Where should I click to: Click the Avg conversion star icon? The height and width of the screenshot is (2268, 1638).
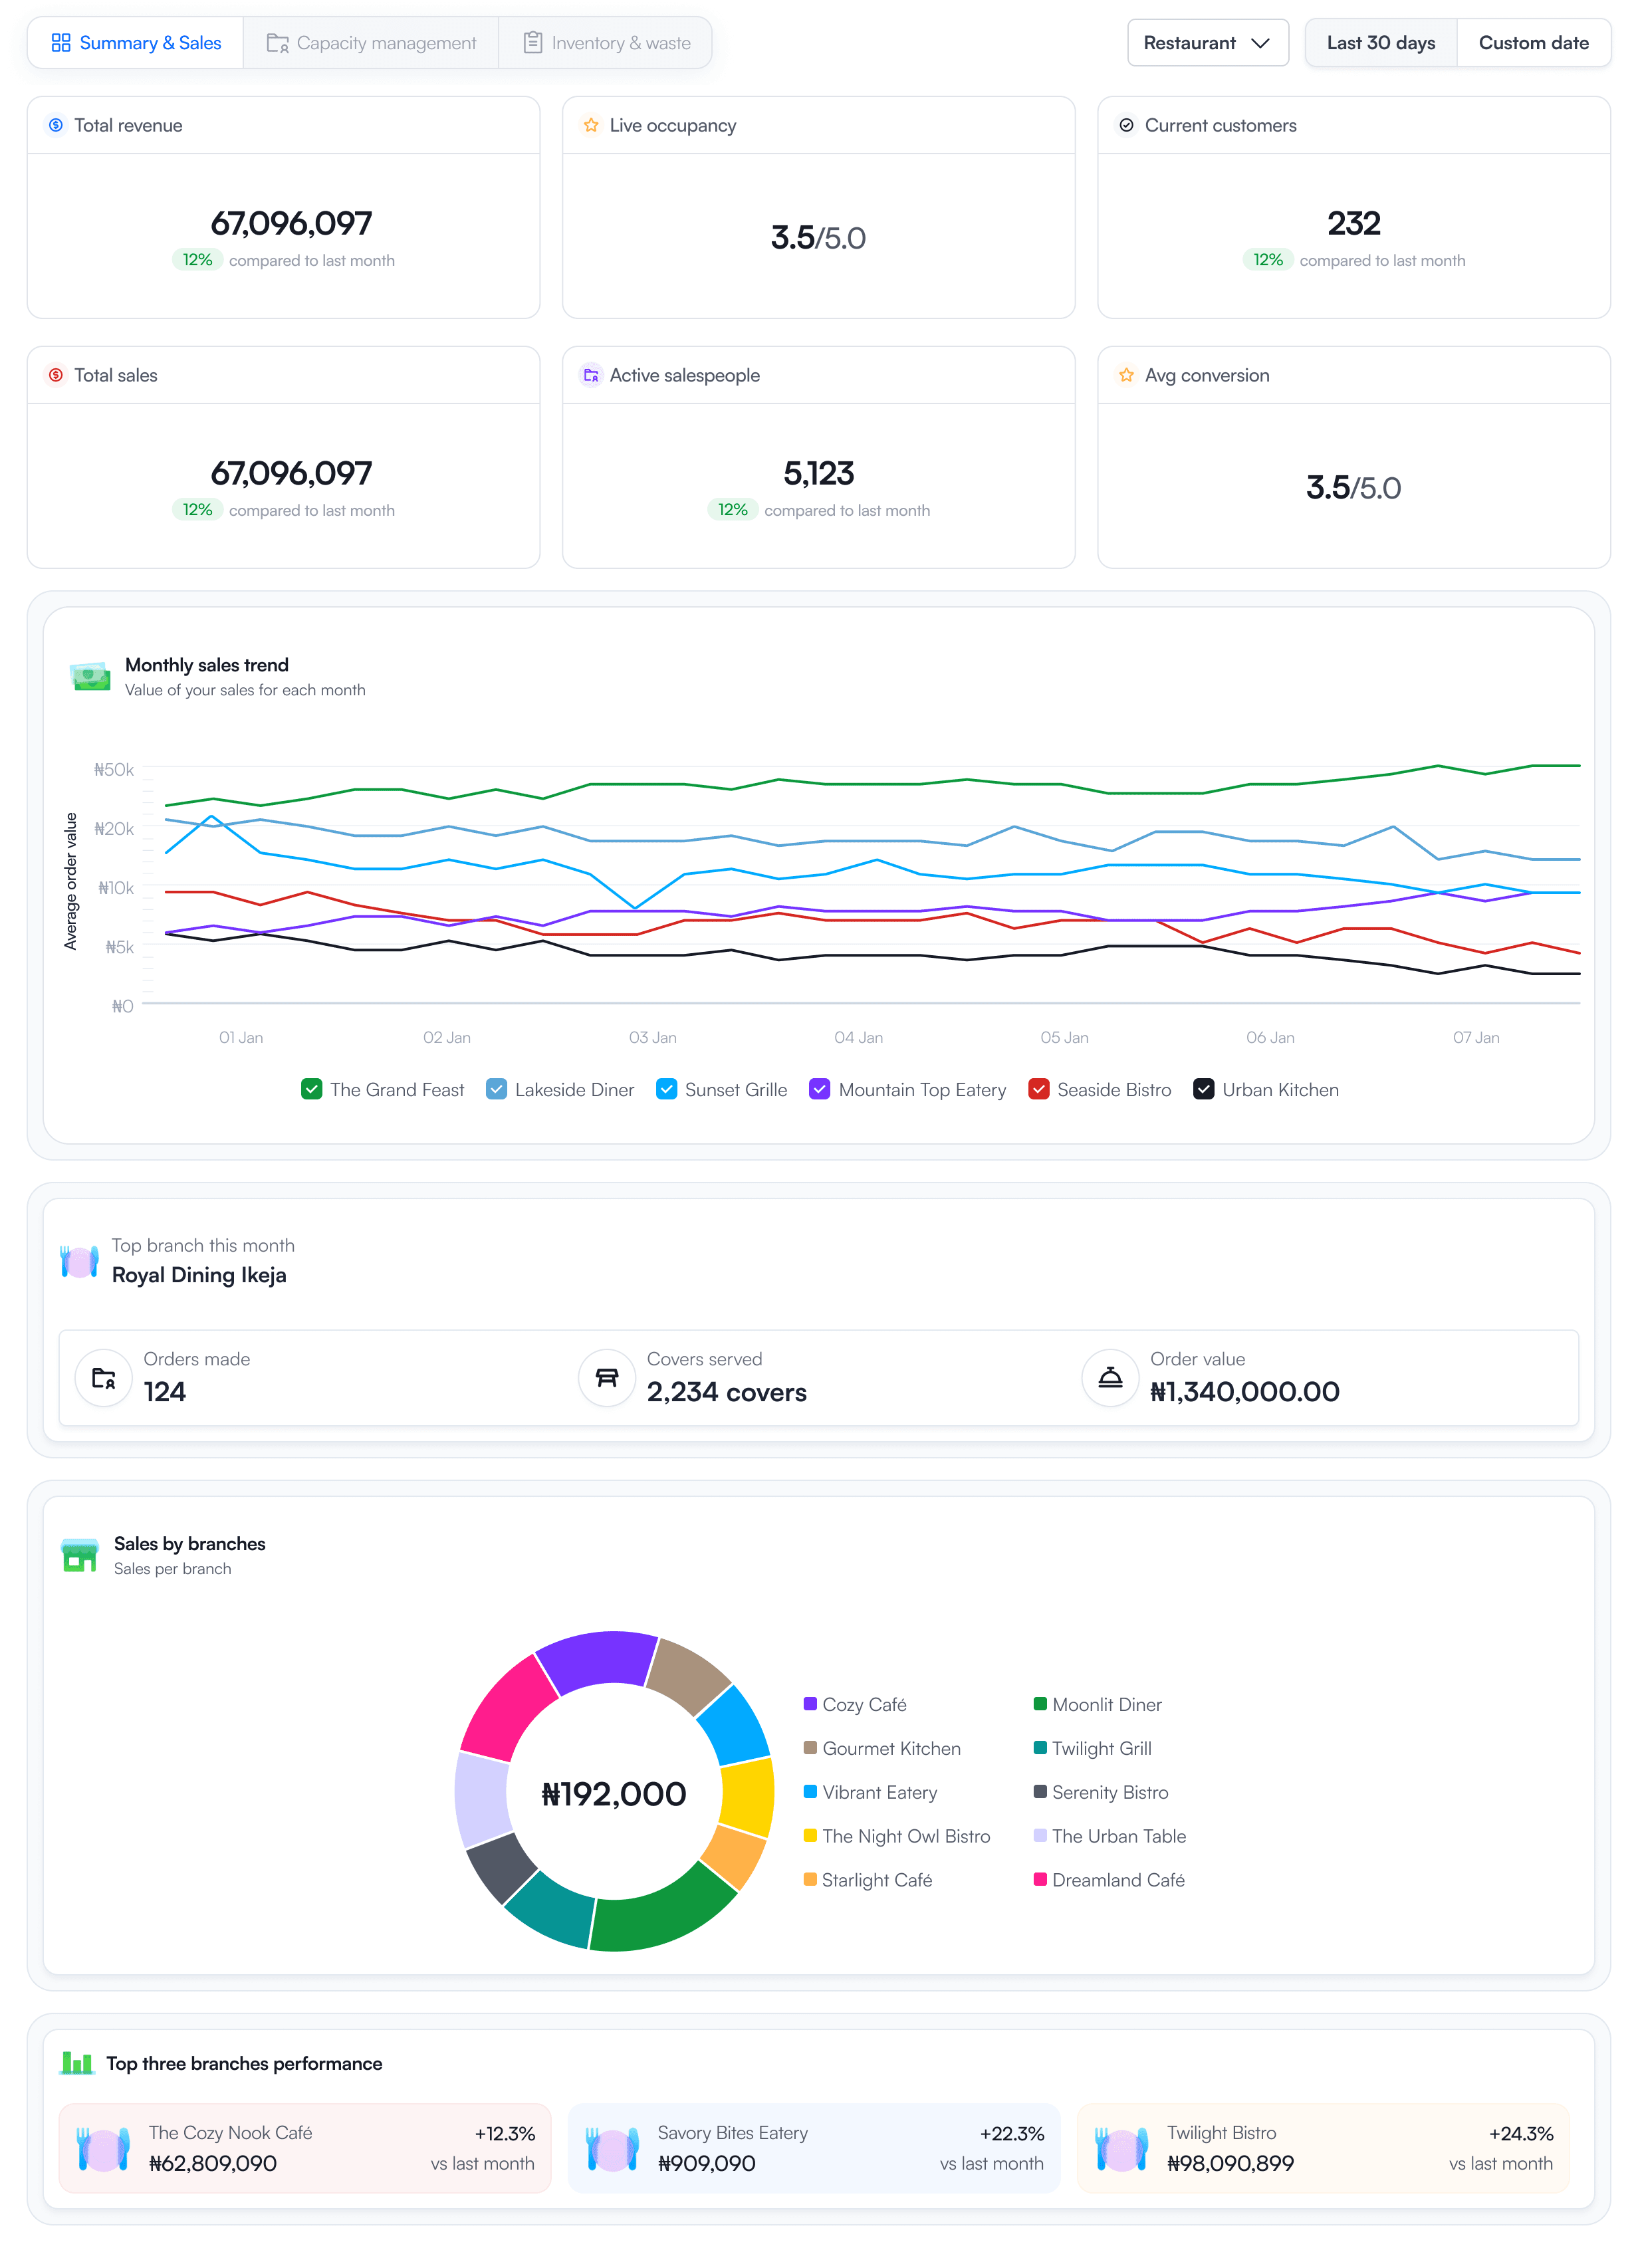(x=1126, y=375)
